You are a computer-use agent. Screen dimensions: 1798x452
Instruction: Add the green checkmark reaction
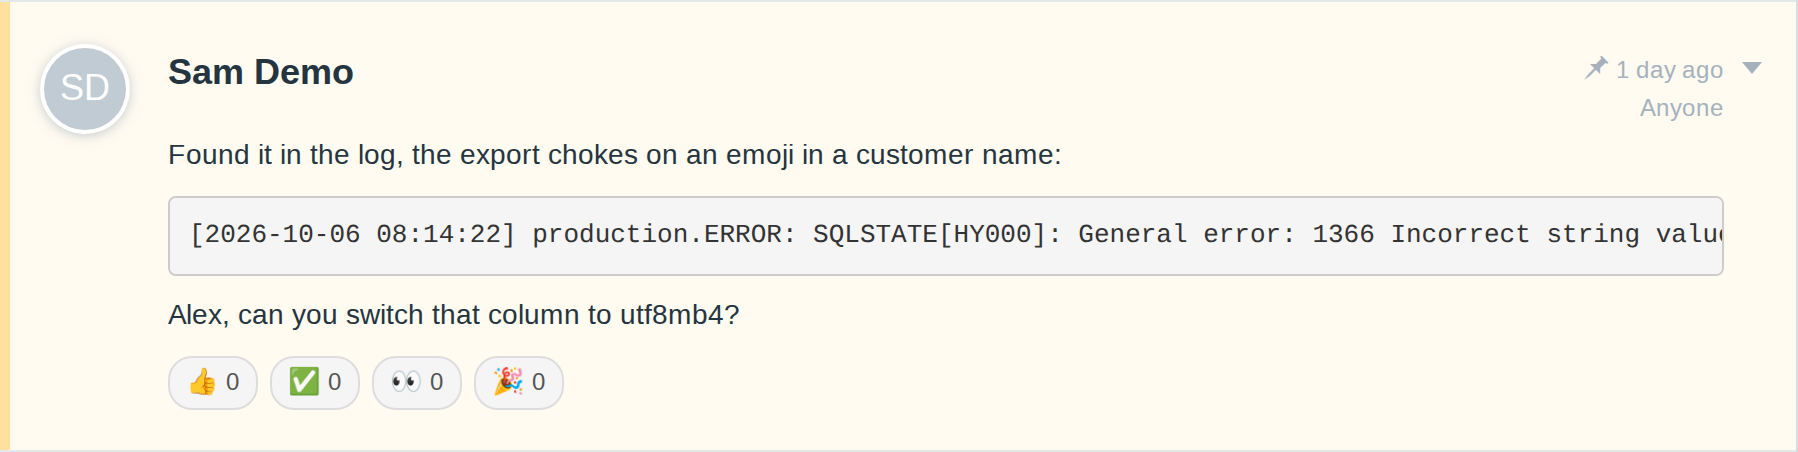315,383
